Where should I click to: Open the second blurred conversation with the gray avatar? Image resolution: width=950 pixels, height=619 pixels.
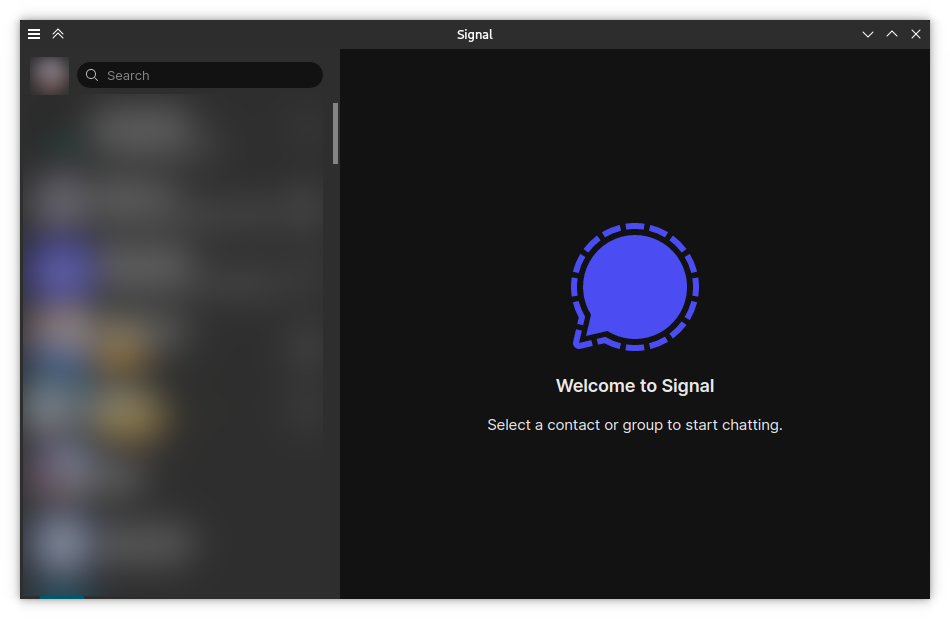coord(177,197)
